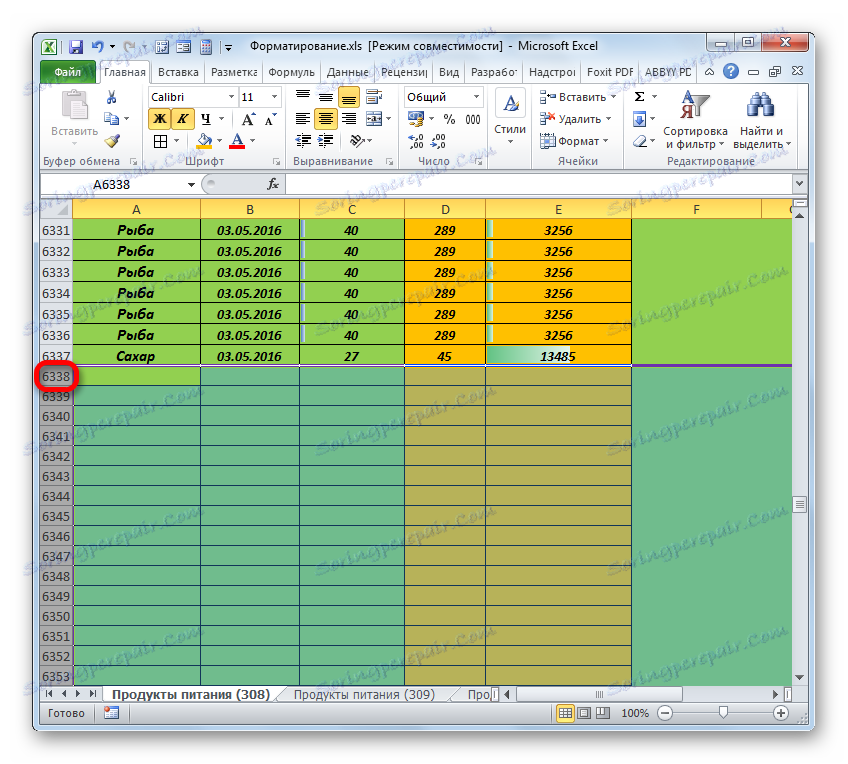The image size is (848, 764).
Task: Toggle Bold (Ж) formatting
Action: pos(160,119)
